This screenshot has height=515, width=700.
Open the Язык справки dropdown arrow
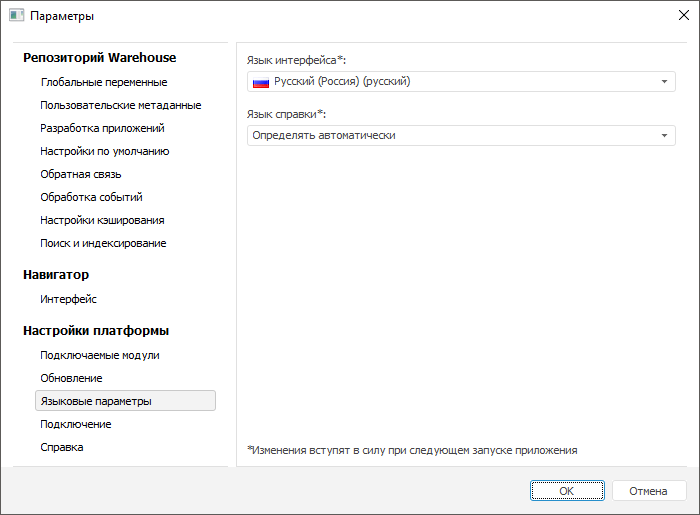click(665, 136)
